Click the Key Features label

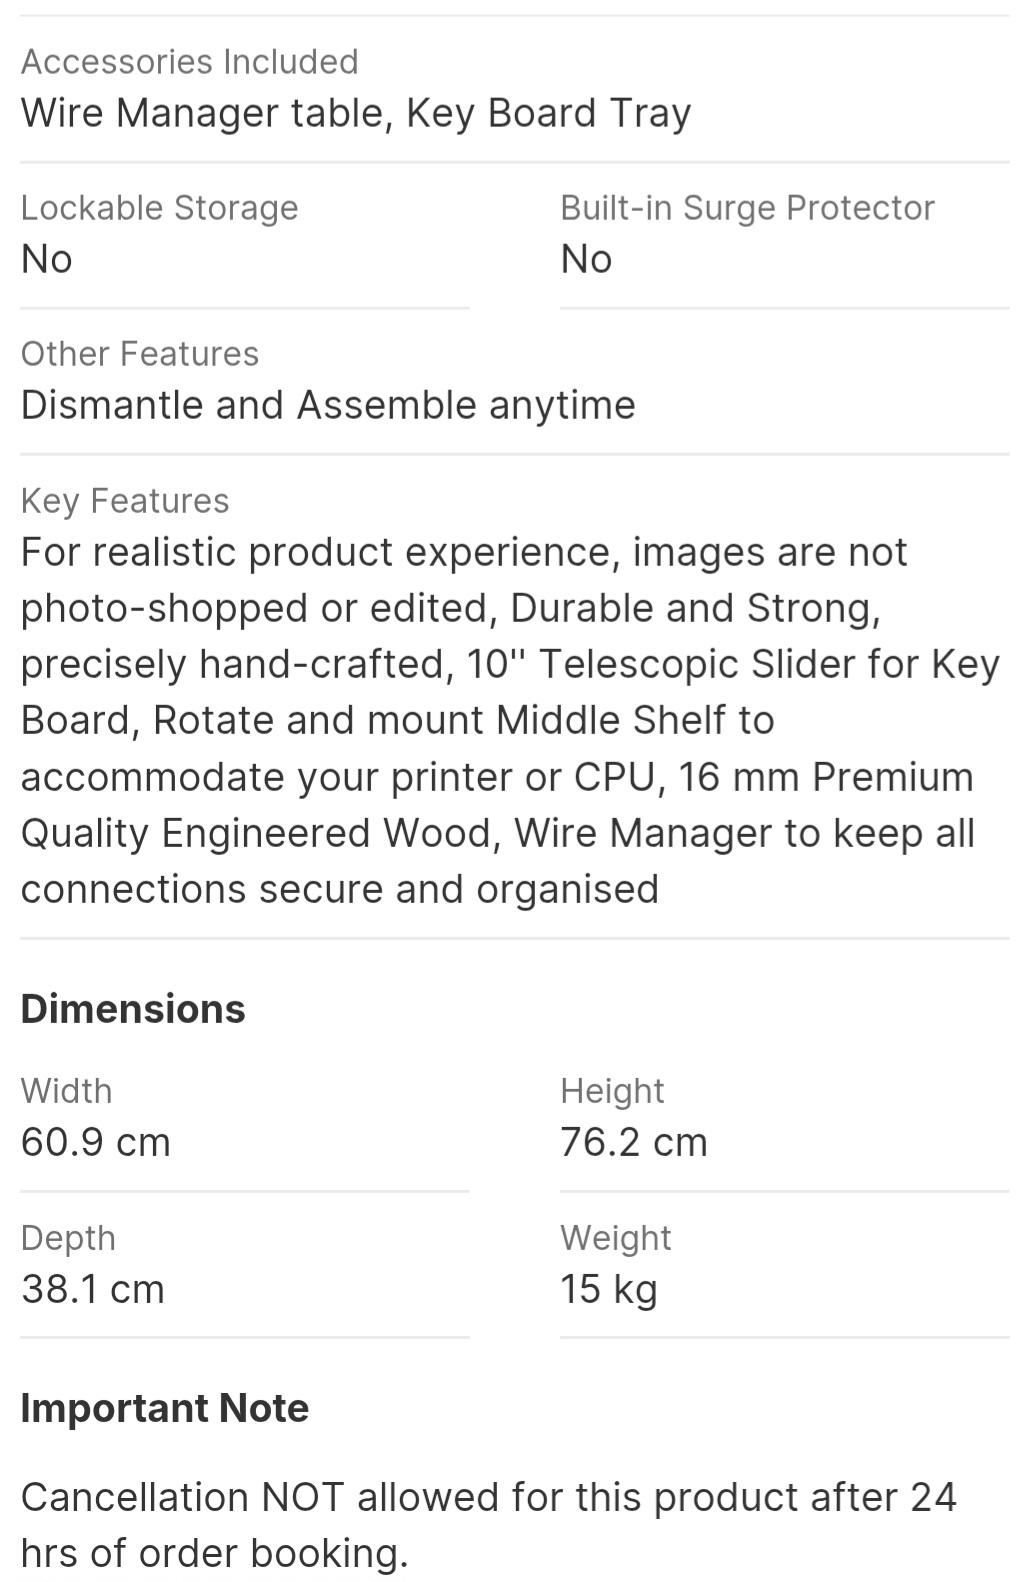pyautogui.click(x=125, y=501)
